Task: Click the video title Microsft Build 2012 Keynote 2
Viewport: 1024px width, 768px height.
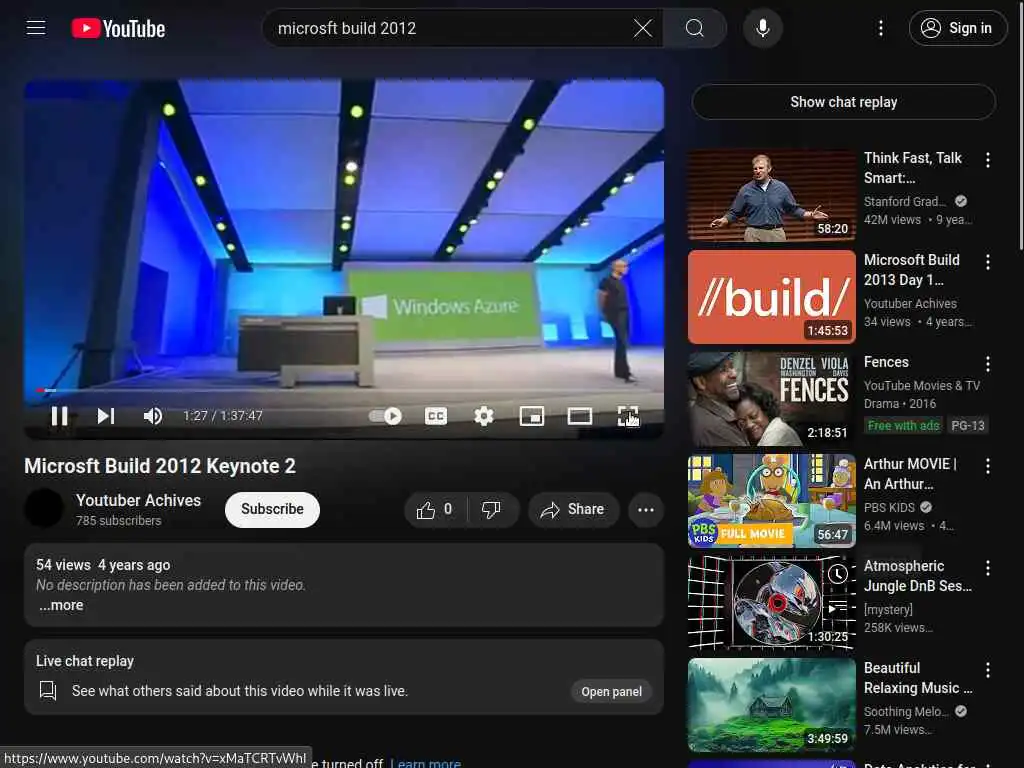Action: pyautogui.click(x=160, y=466)
